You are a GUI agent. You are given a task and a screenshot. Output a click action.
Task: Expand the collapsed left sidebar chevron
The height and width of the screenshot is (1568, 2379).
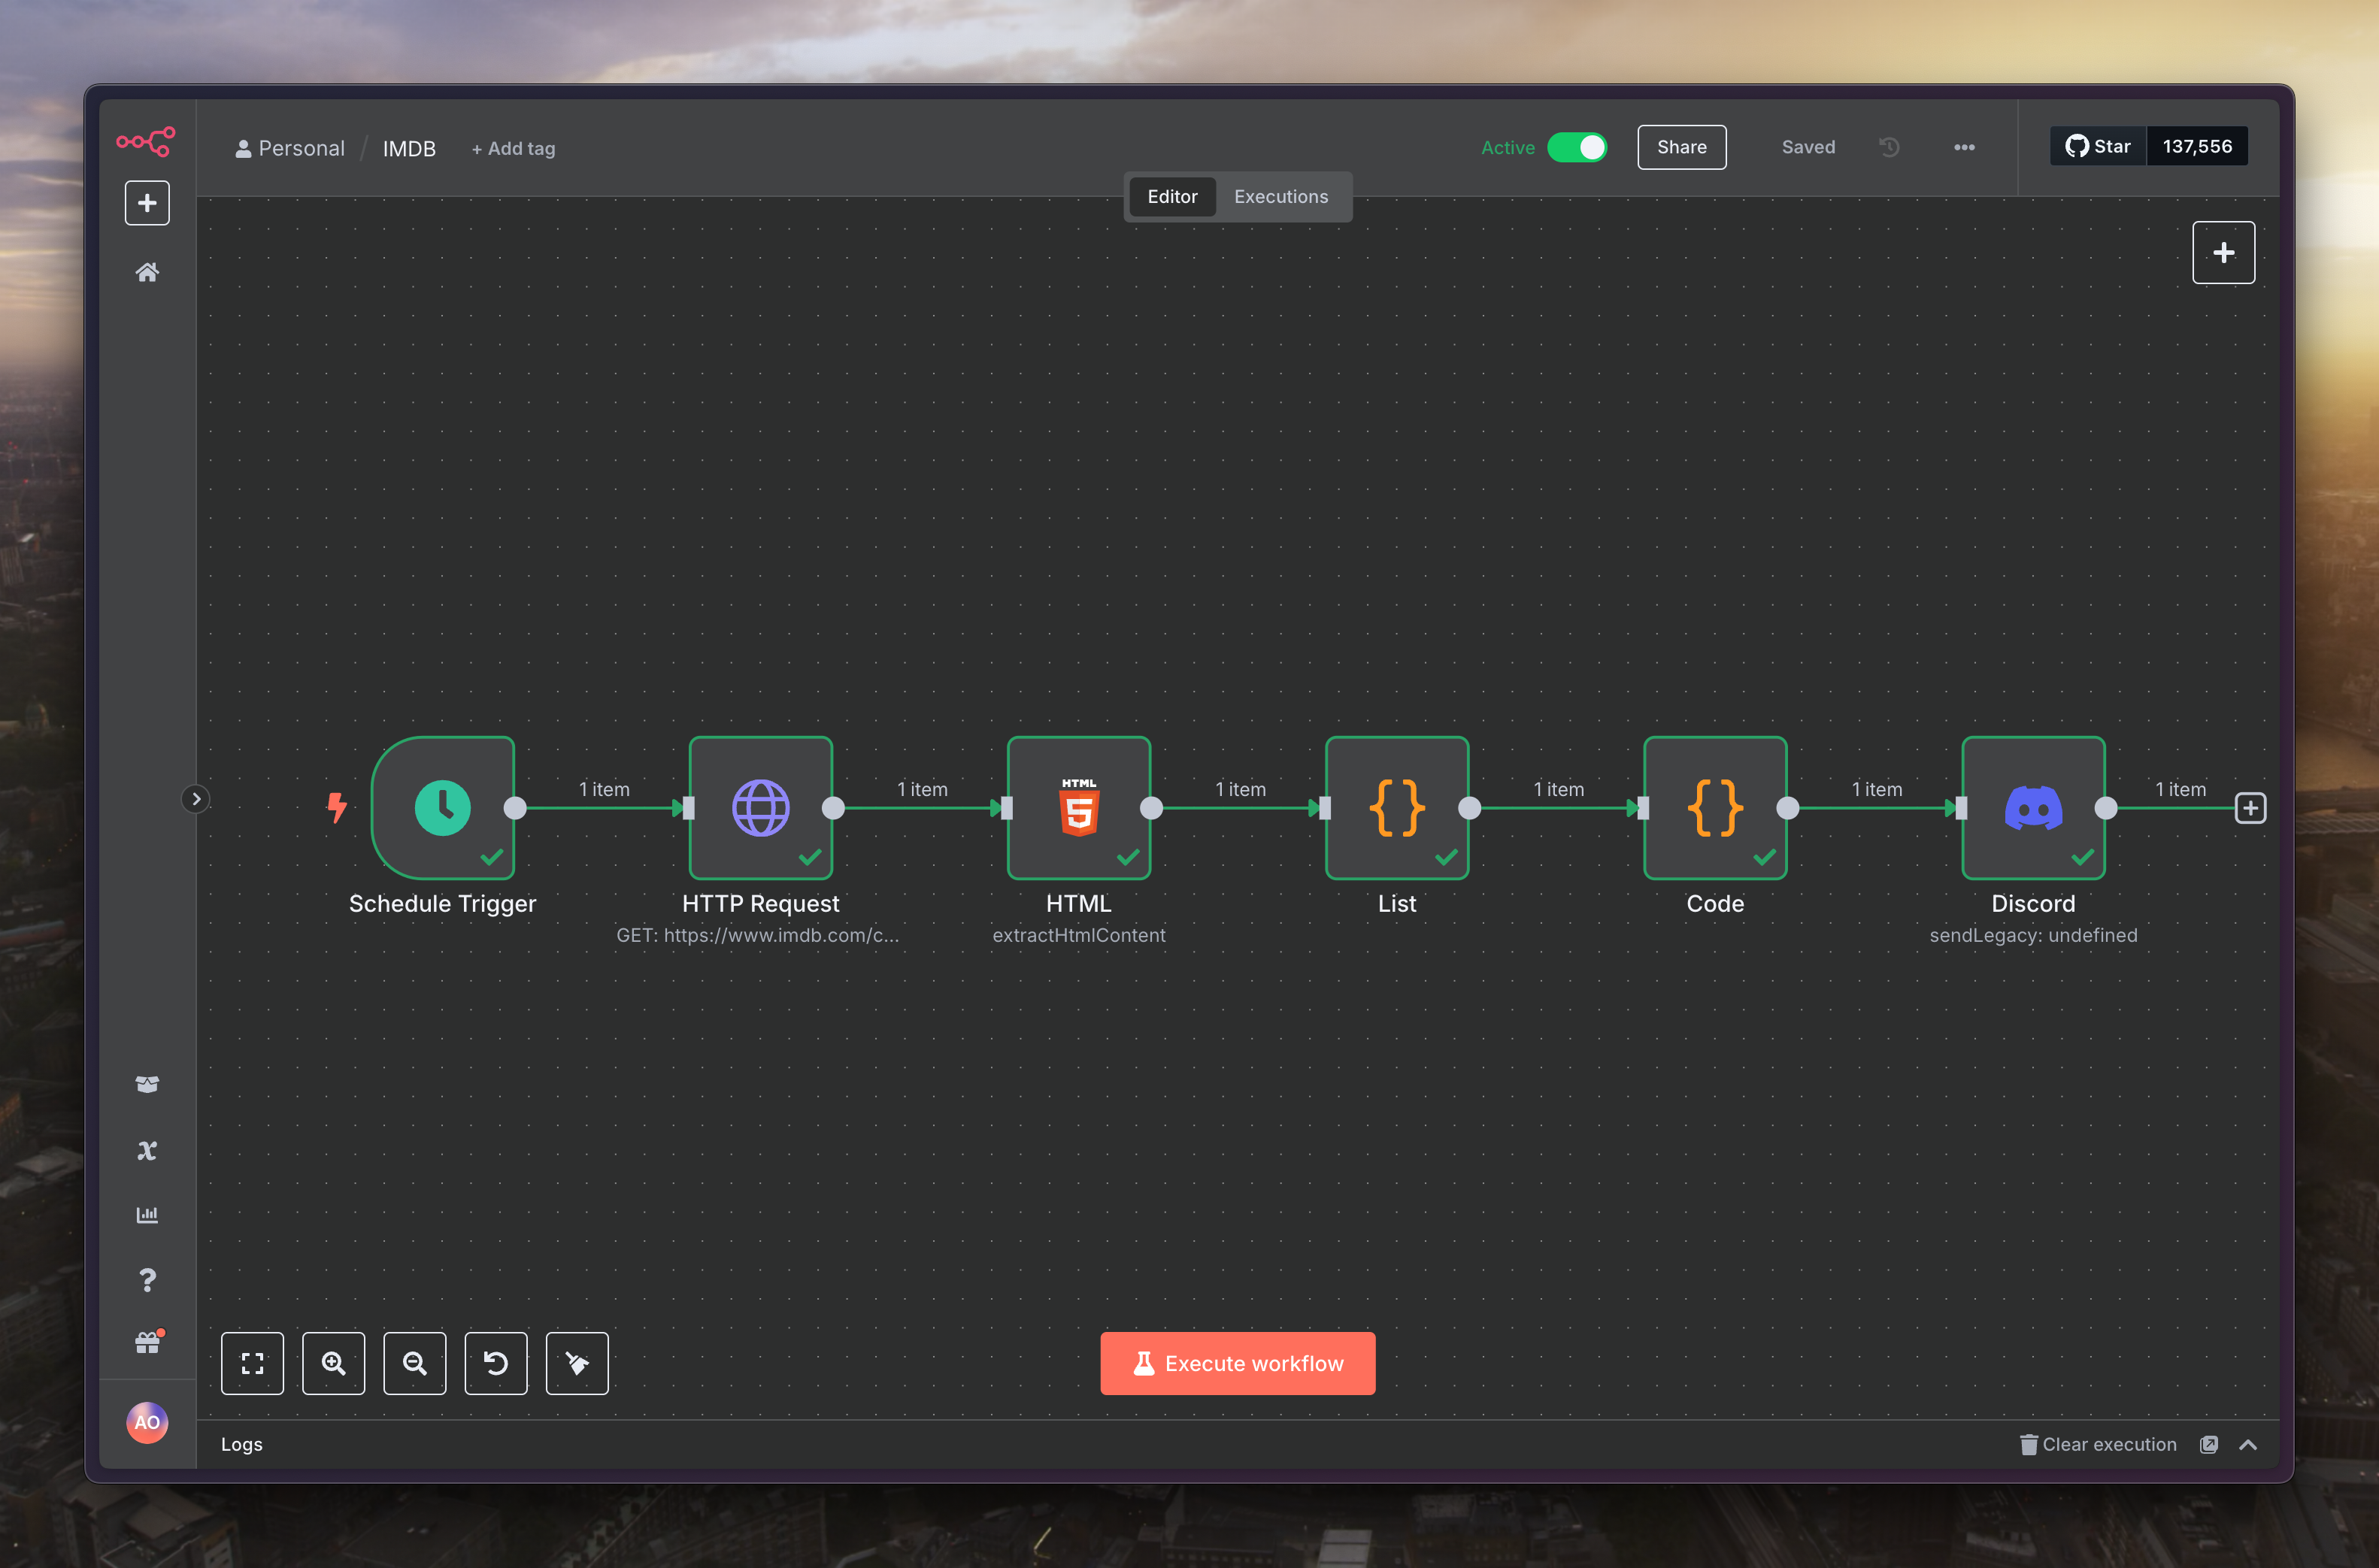pos(196,799)
